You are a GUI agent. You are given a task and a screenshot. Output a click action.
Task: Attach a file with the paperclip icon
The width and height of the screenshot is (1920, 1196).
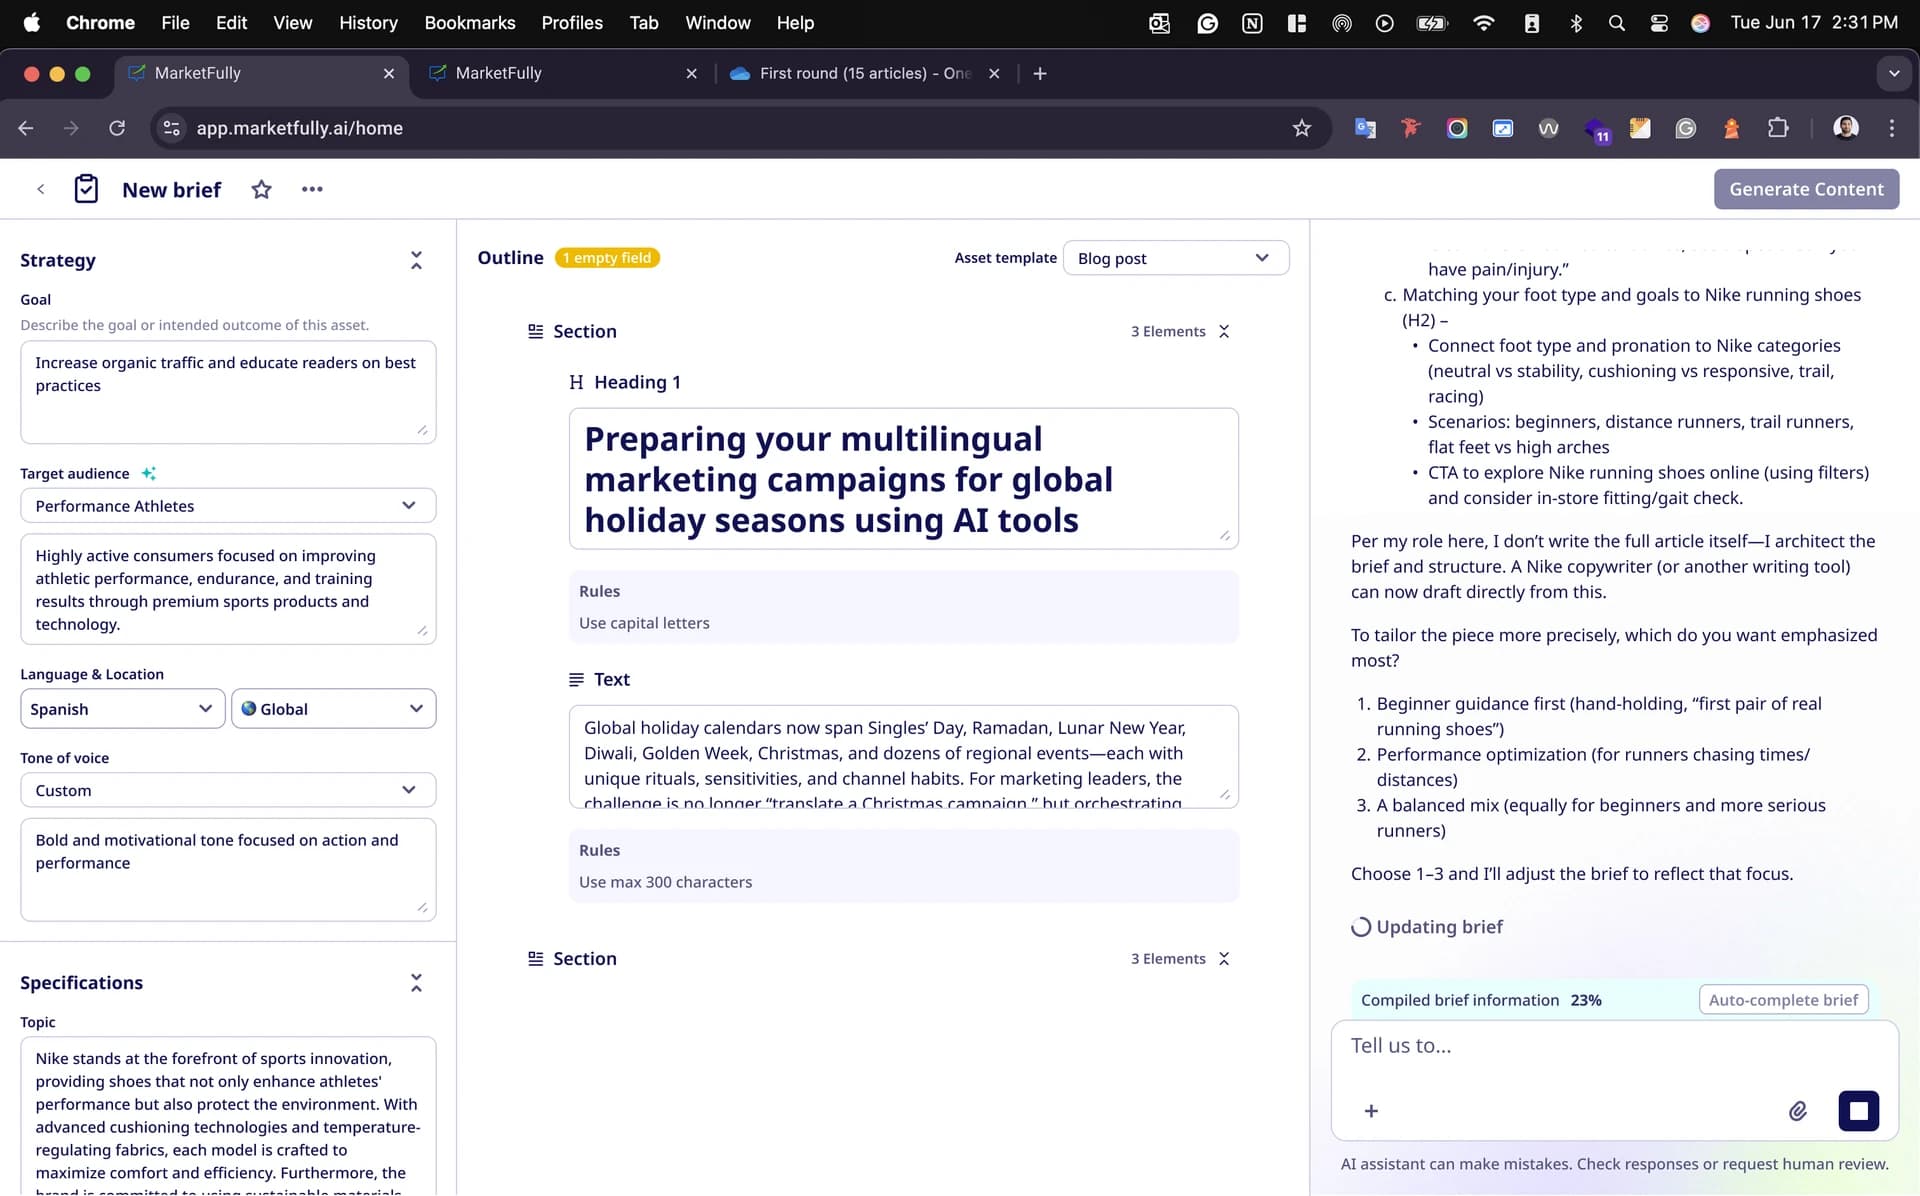click(x=1797, y=1110)
